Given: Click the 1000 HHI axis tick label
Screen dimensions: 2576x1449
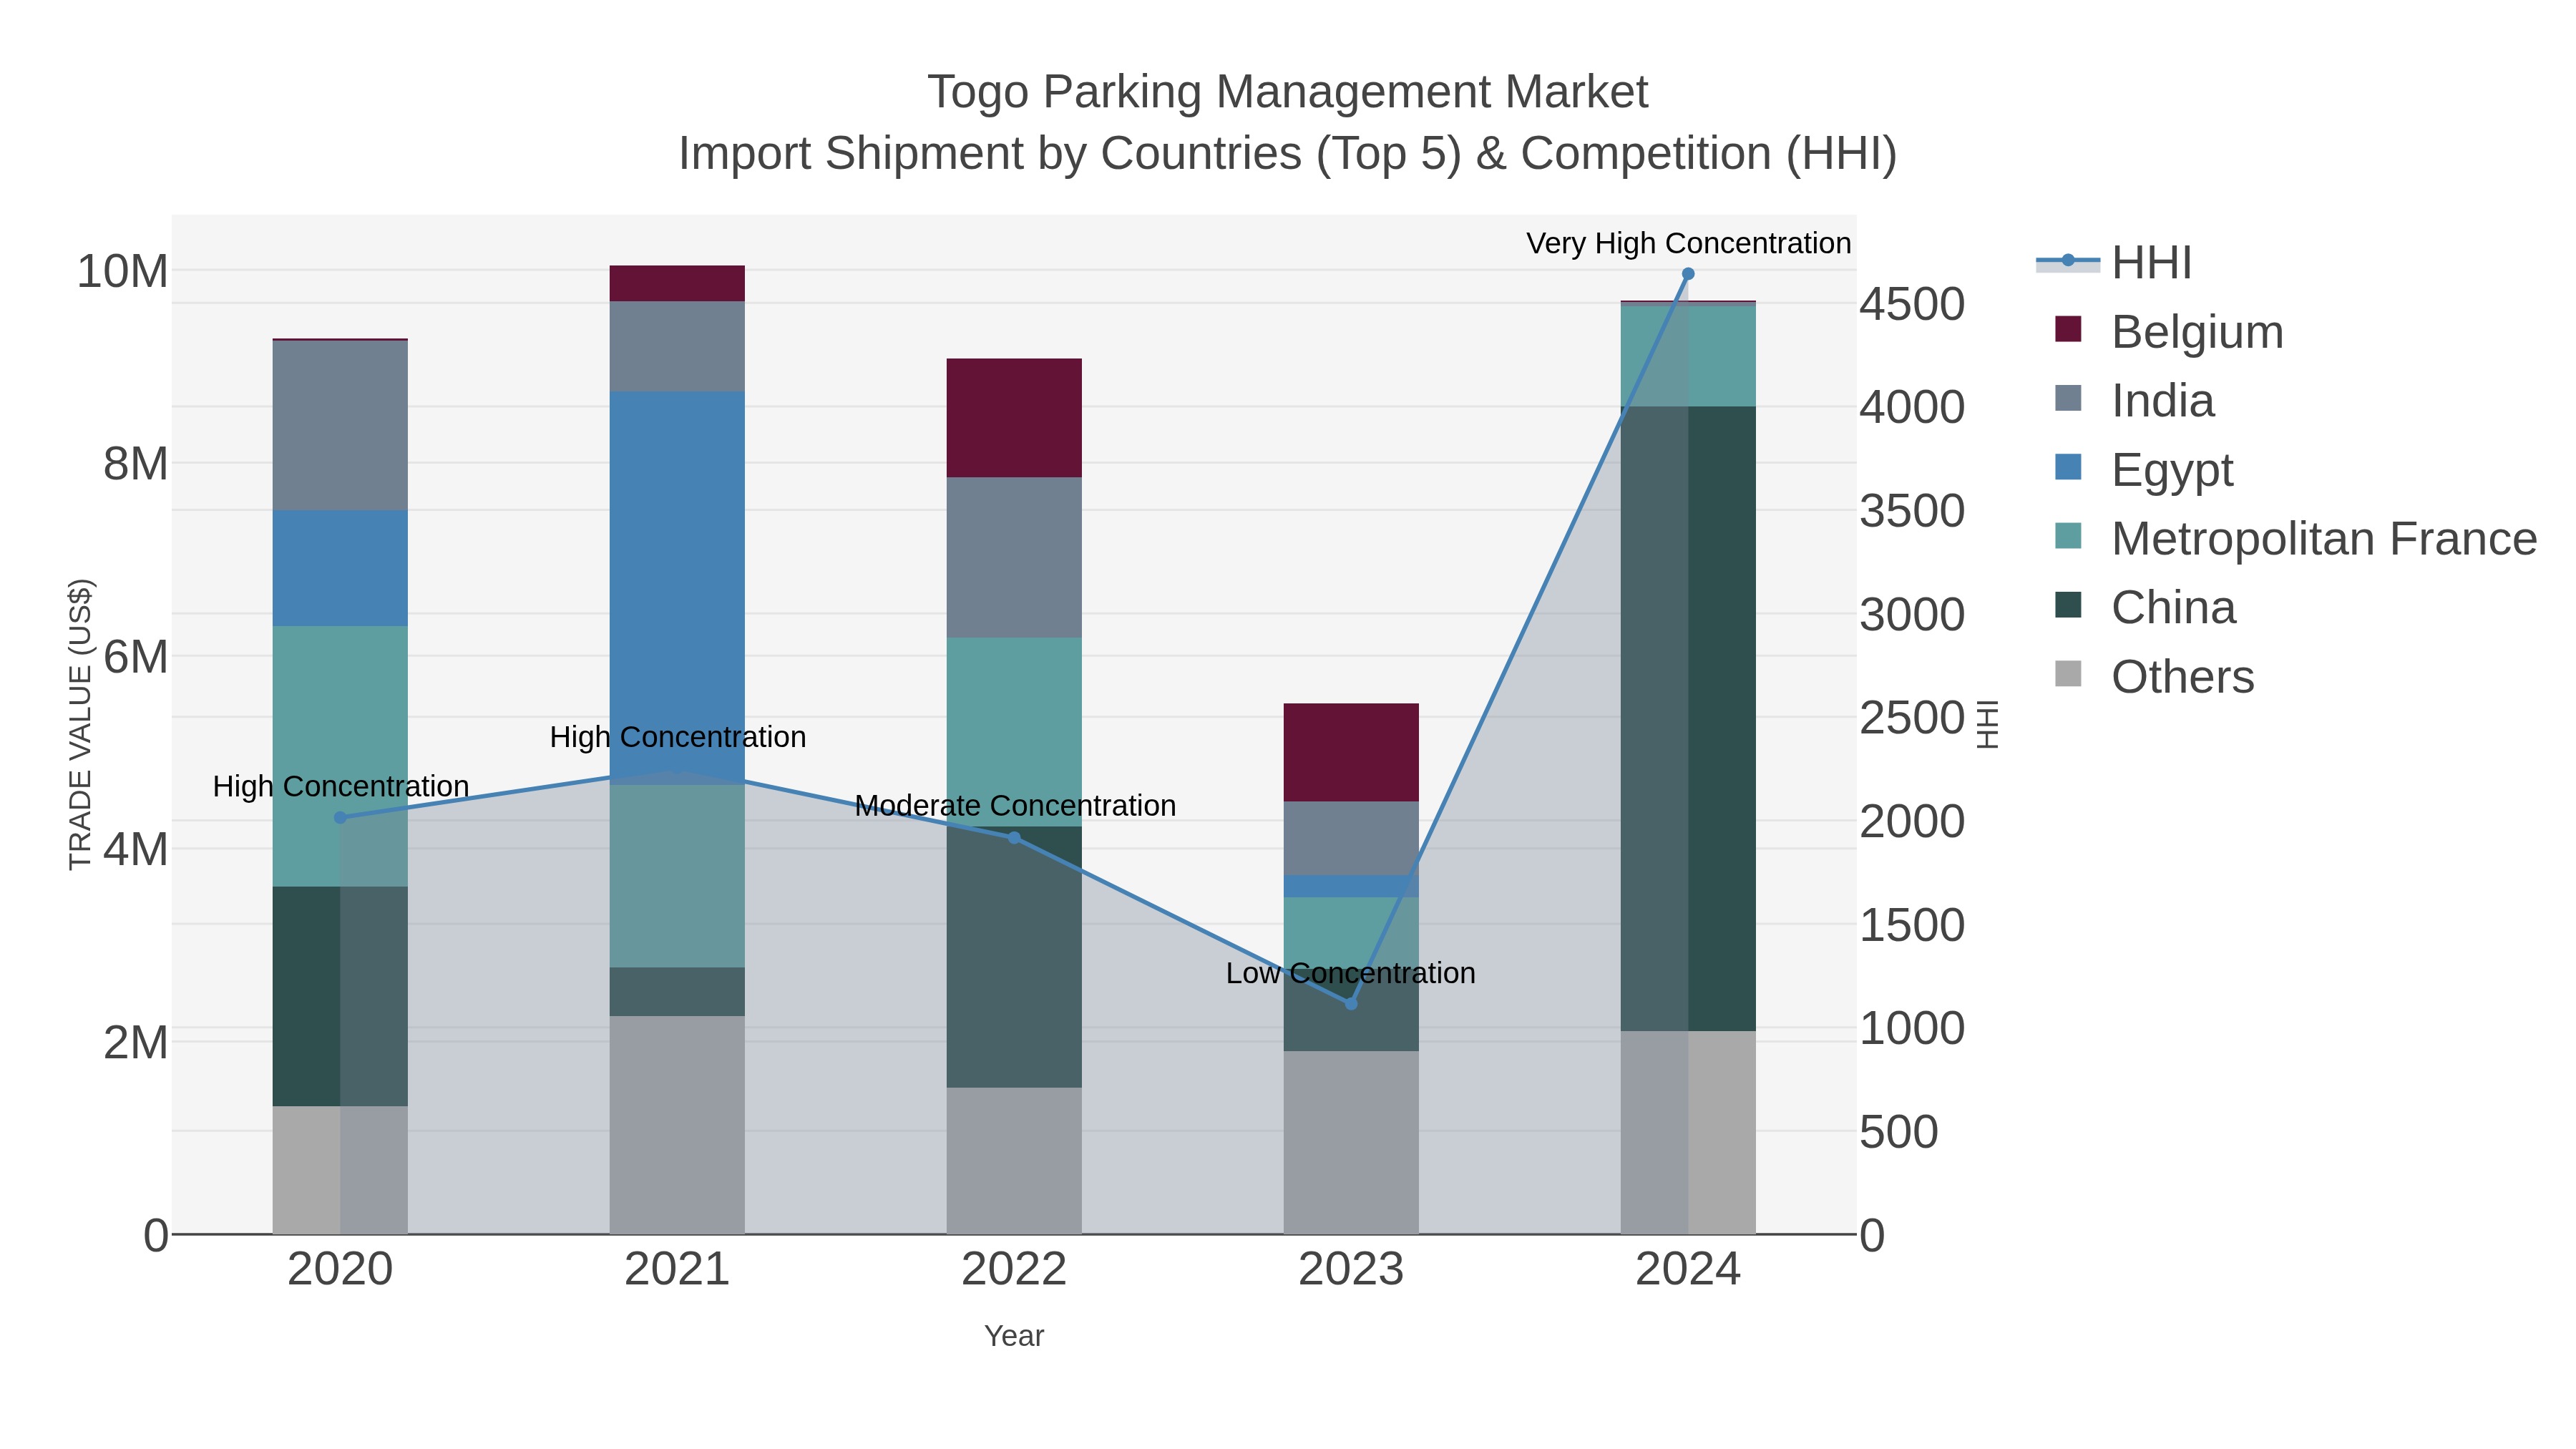Looking at the screenshot, I should point(1912,1029).
